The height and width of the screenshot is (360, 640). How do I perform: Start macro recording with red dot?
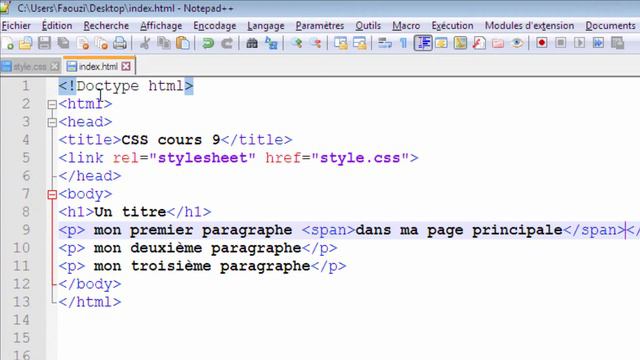[x=542, y=43]
